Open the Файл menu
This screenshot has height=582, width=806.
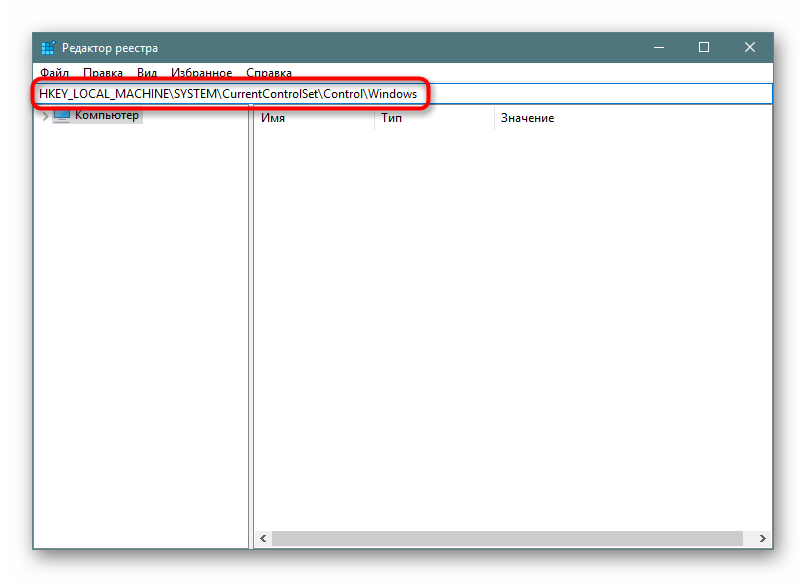click(54, 73)
